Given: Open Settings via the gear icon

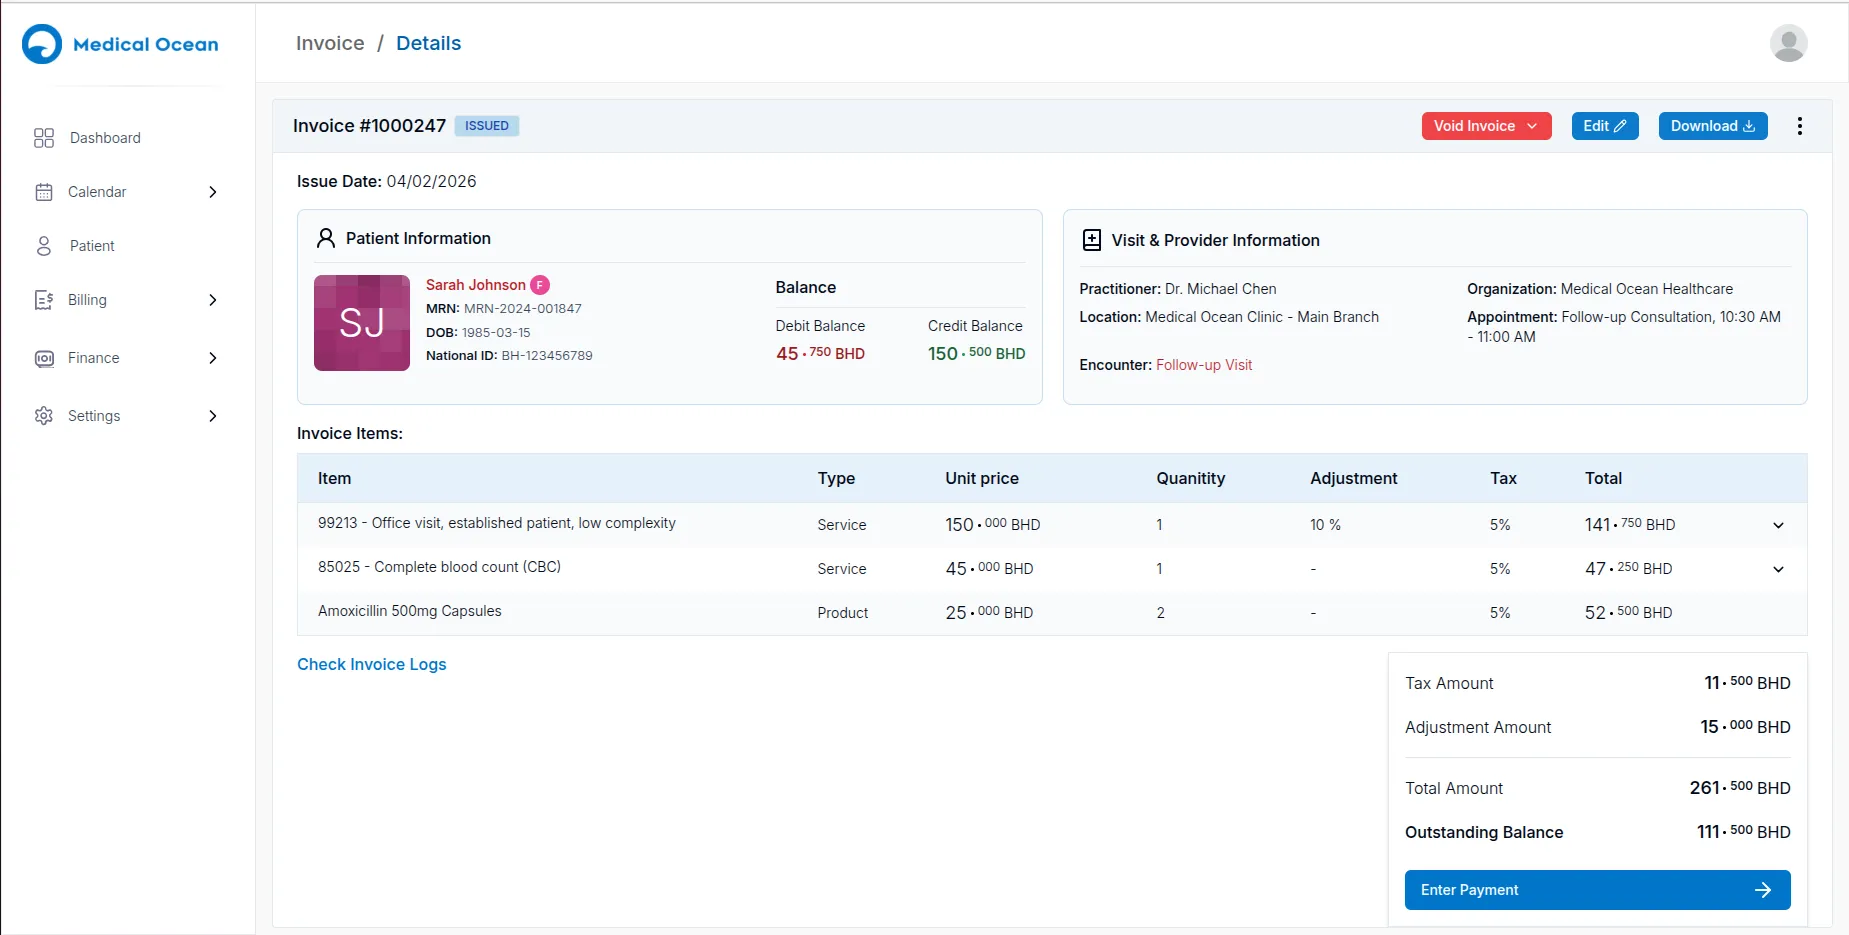Looking at the screenshot, I should coord(44,416).
